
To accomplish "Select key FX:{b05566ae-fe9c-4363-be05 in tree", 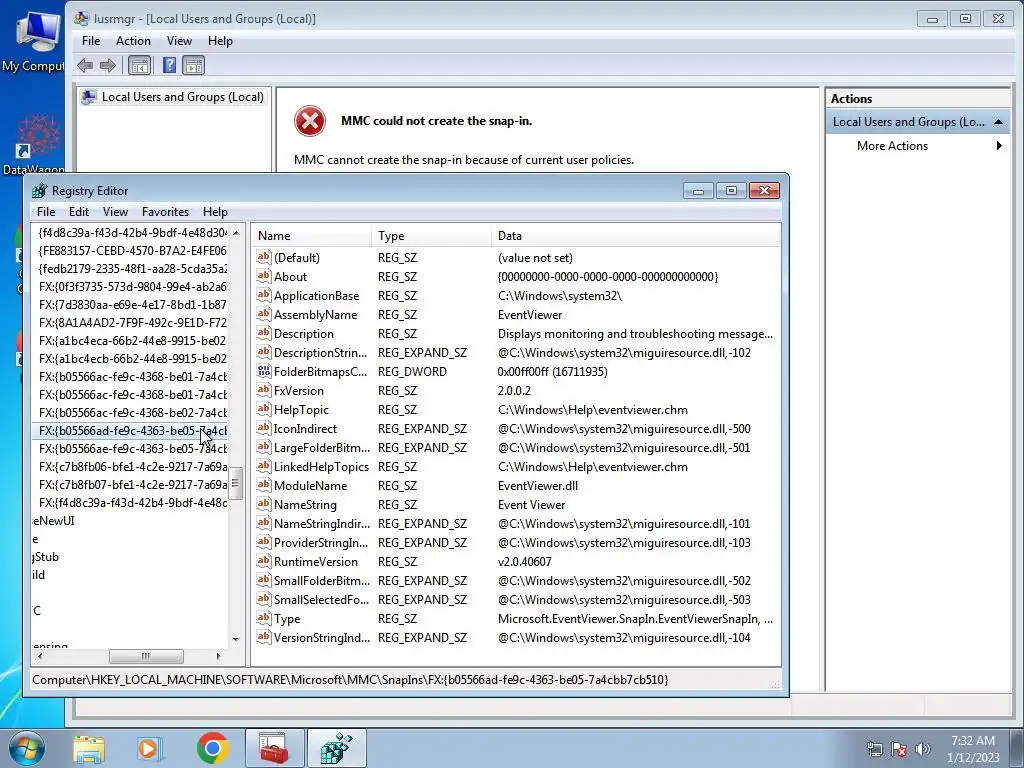I will click(x=133, y=449).
